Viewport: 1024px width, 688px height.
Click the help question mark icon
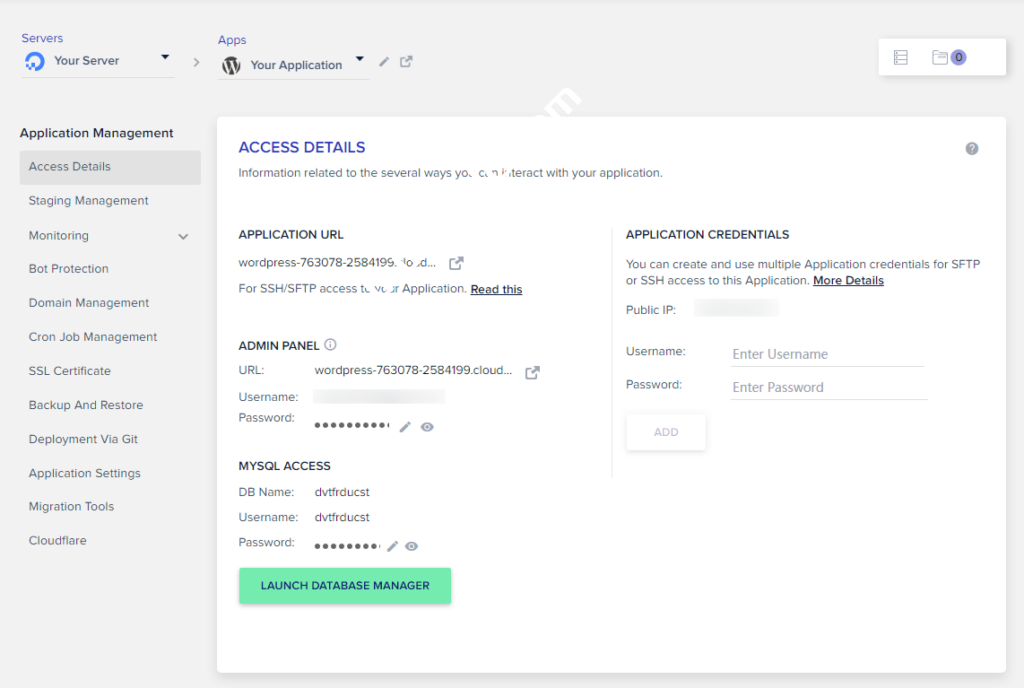coord(971,149)
